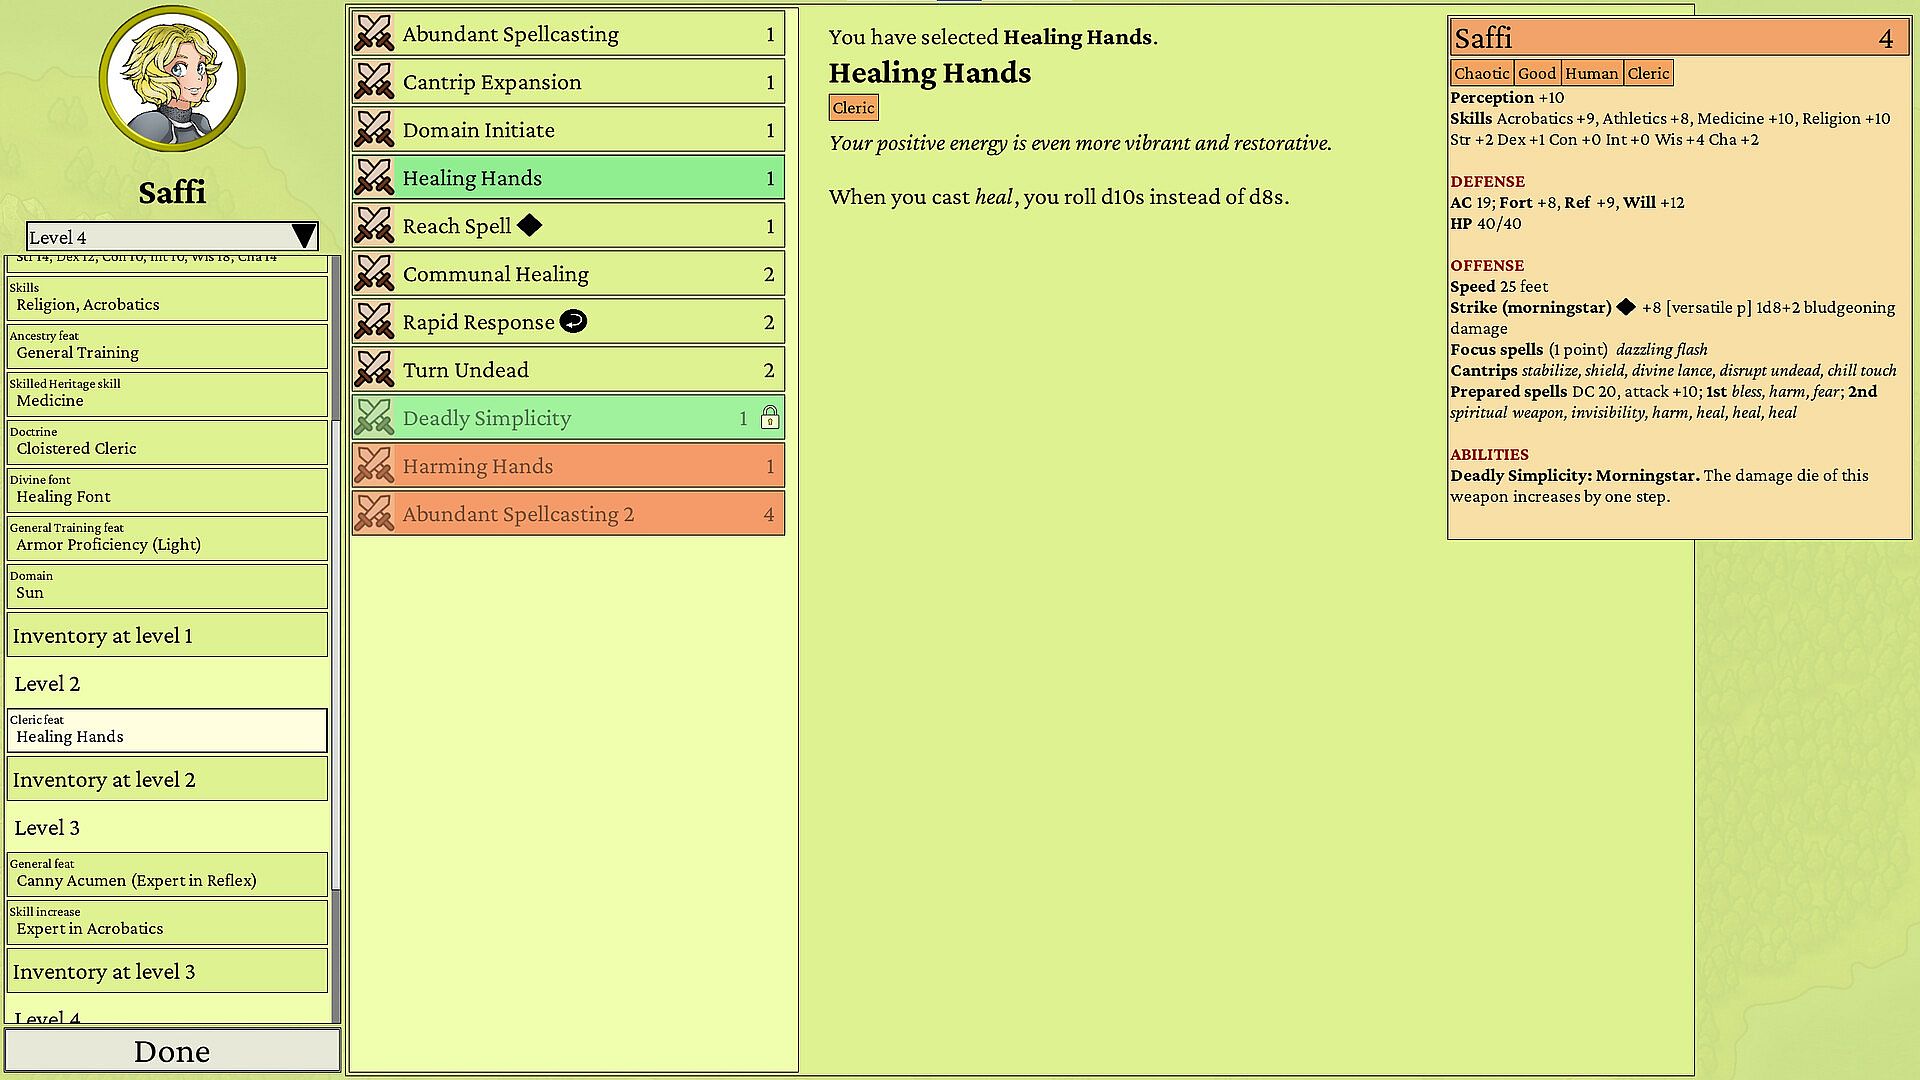Click the crossed-swords icon beside Abundant Spellcasting

(x=374, y=34)
